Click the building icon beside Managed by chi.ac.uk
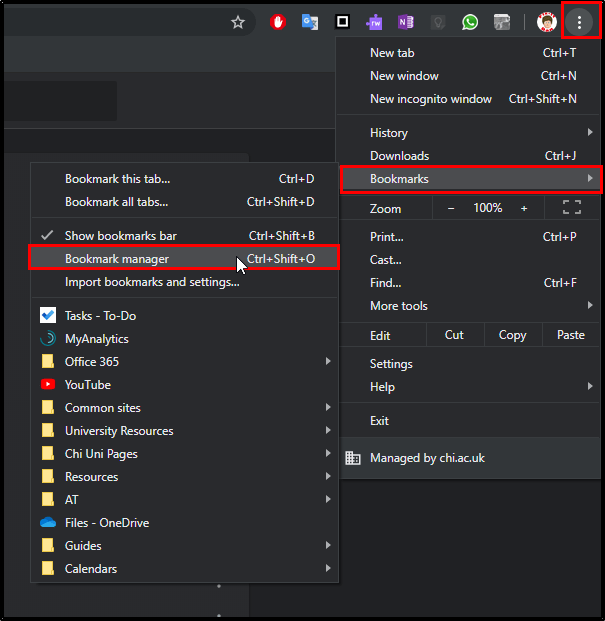The width and height of the screenshot is (605, 621). 353,458
